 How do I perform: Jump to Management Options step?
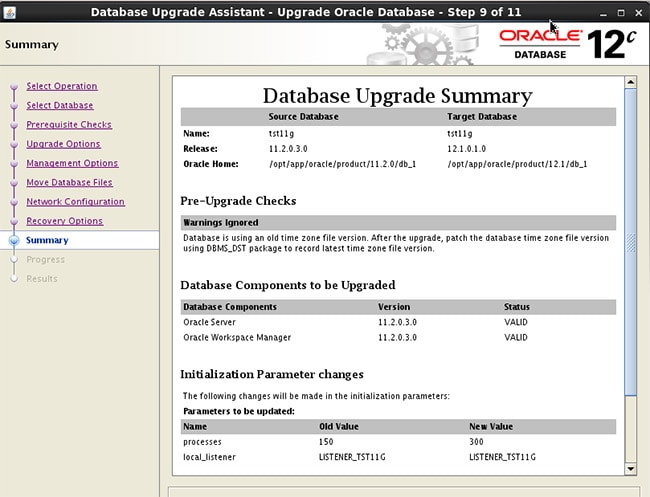(72, 163)
